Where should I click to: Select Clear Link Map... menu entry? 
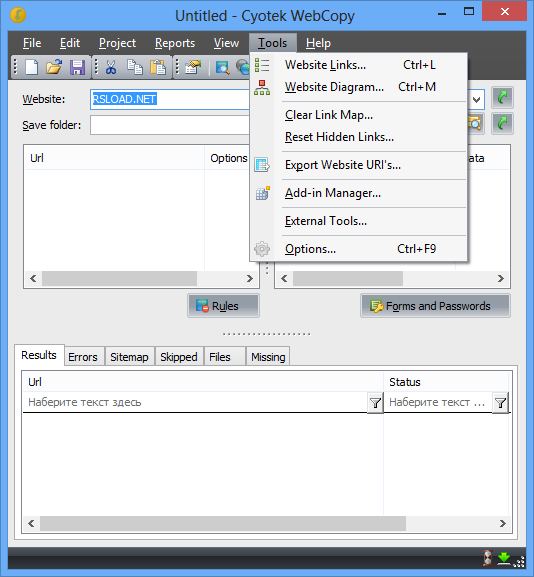tap(359, 115)
